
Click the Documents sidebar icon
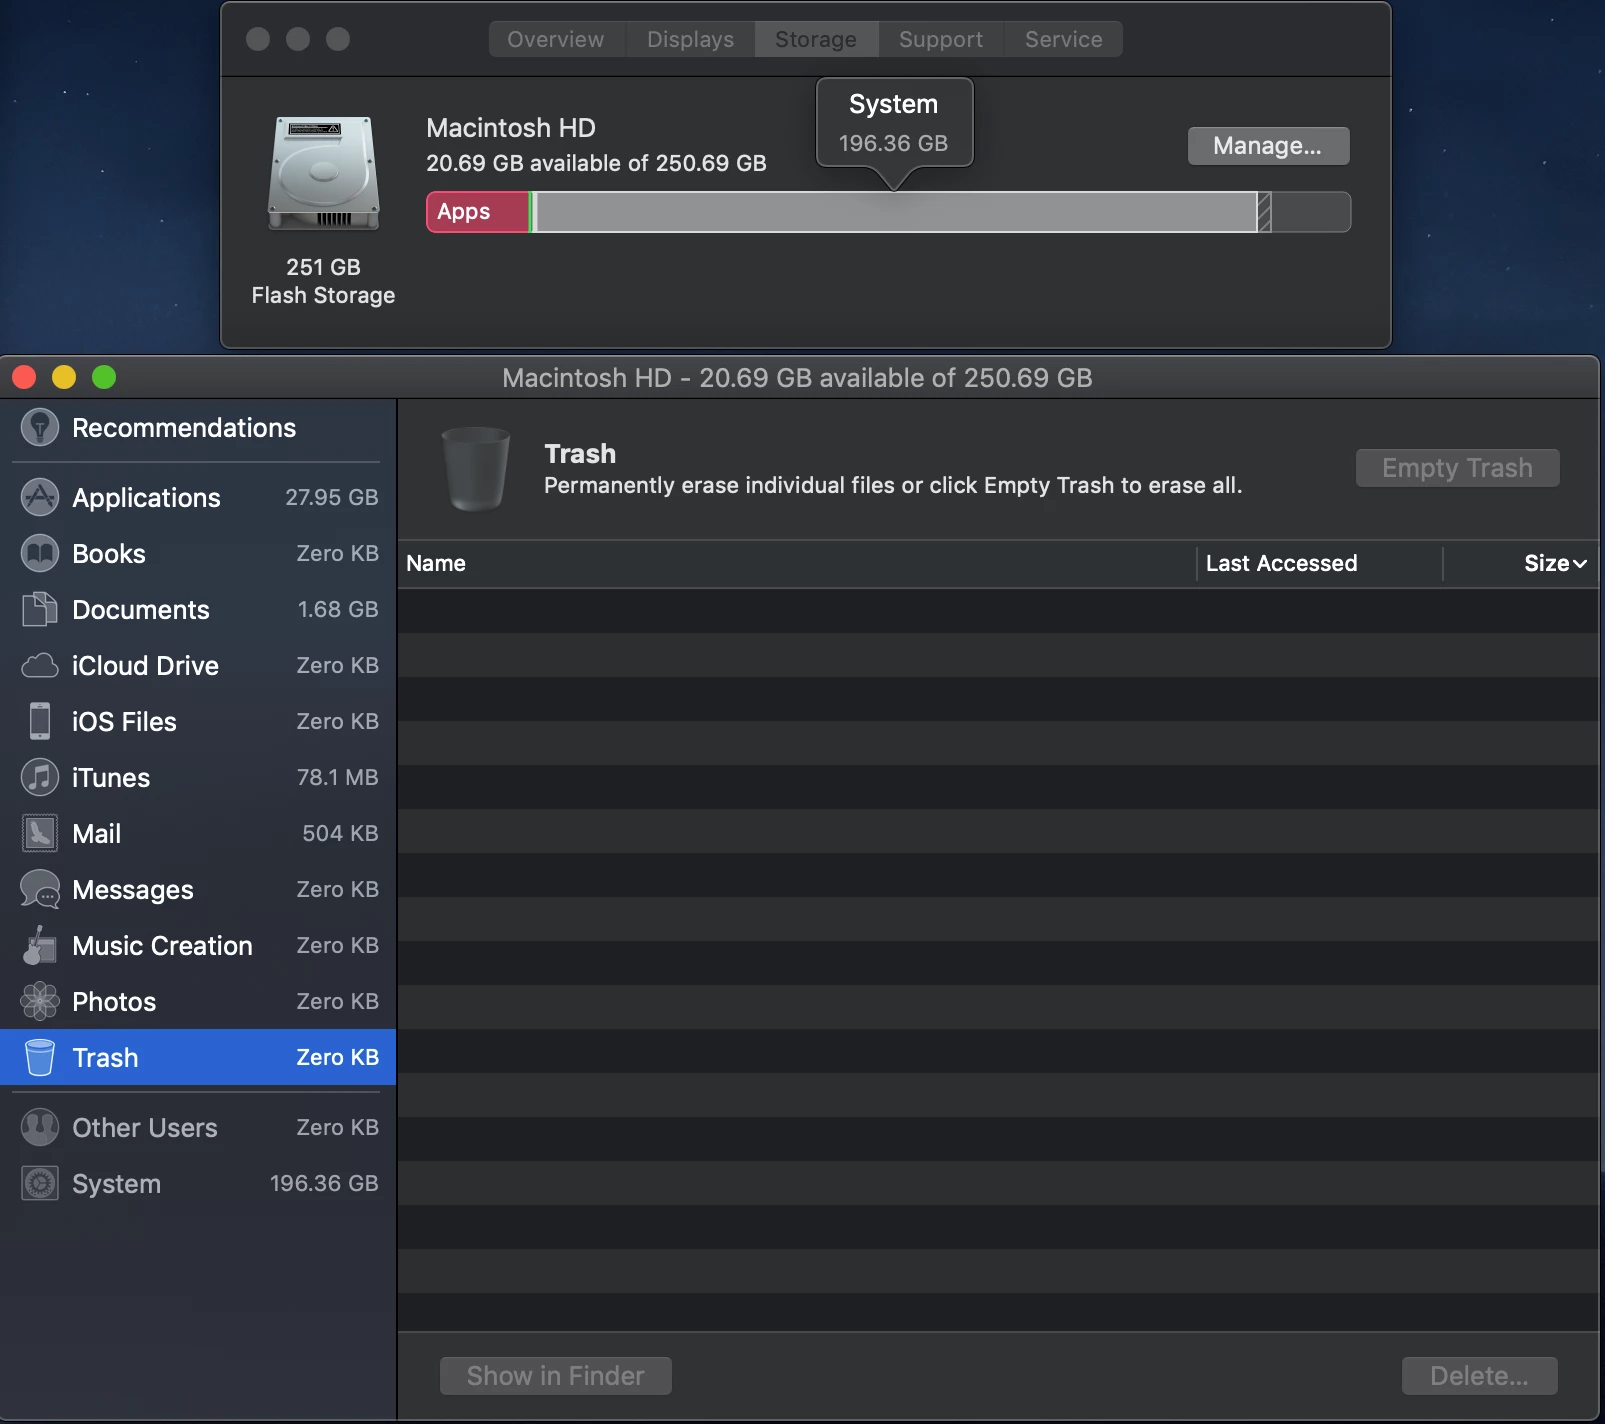pos(40,609)
